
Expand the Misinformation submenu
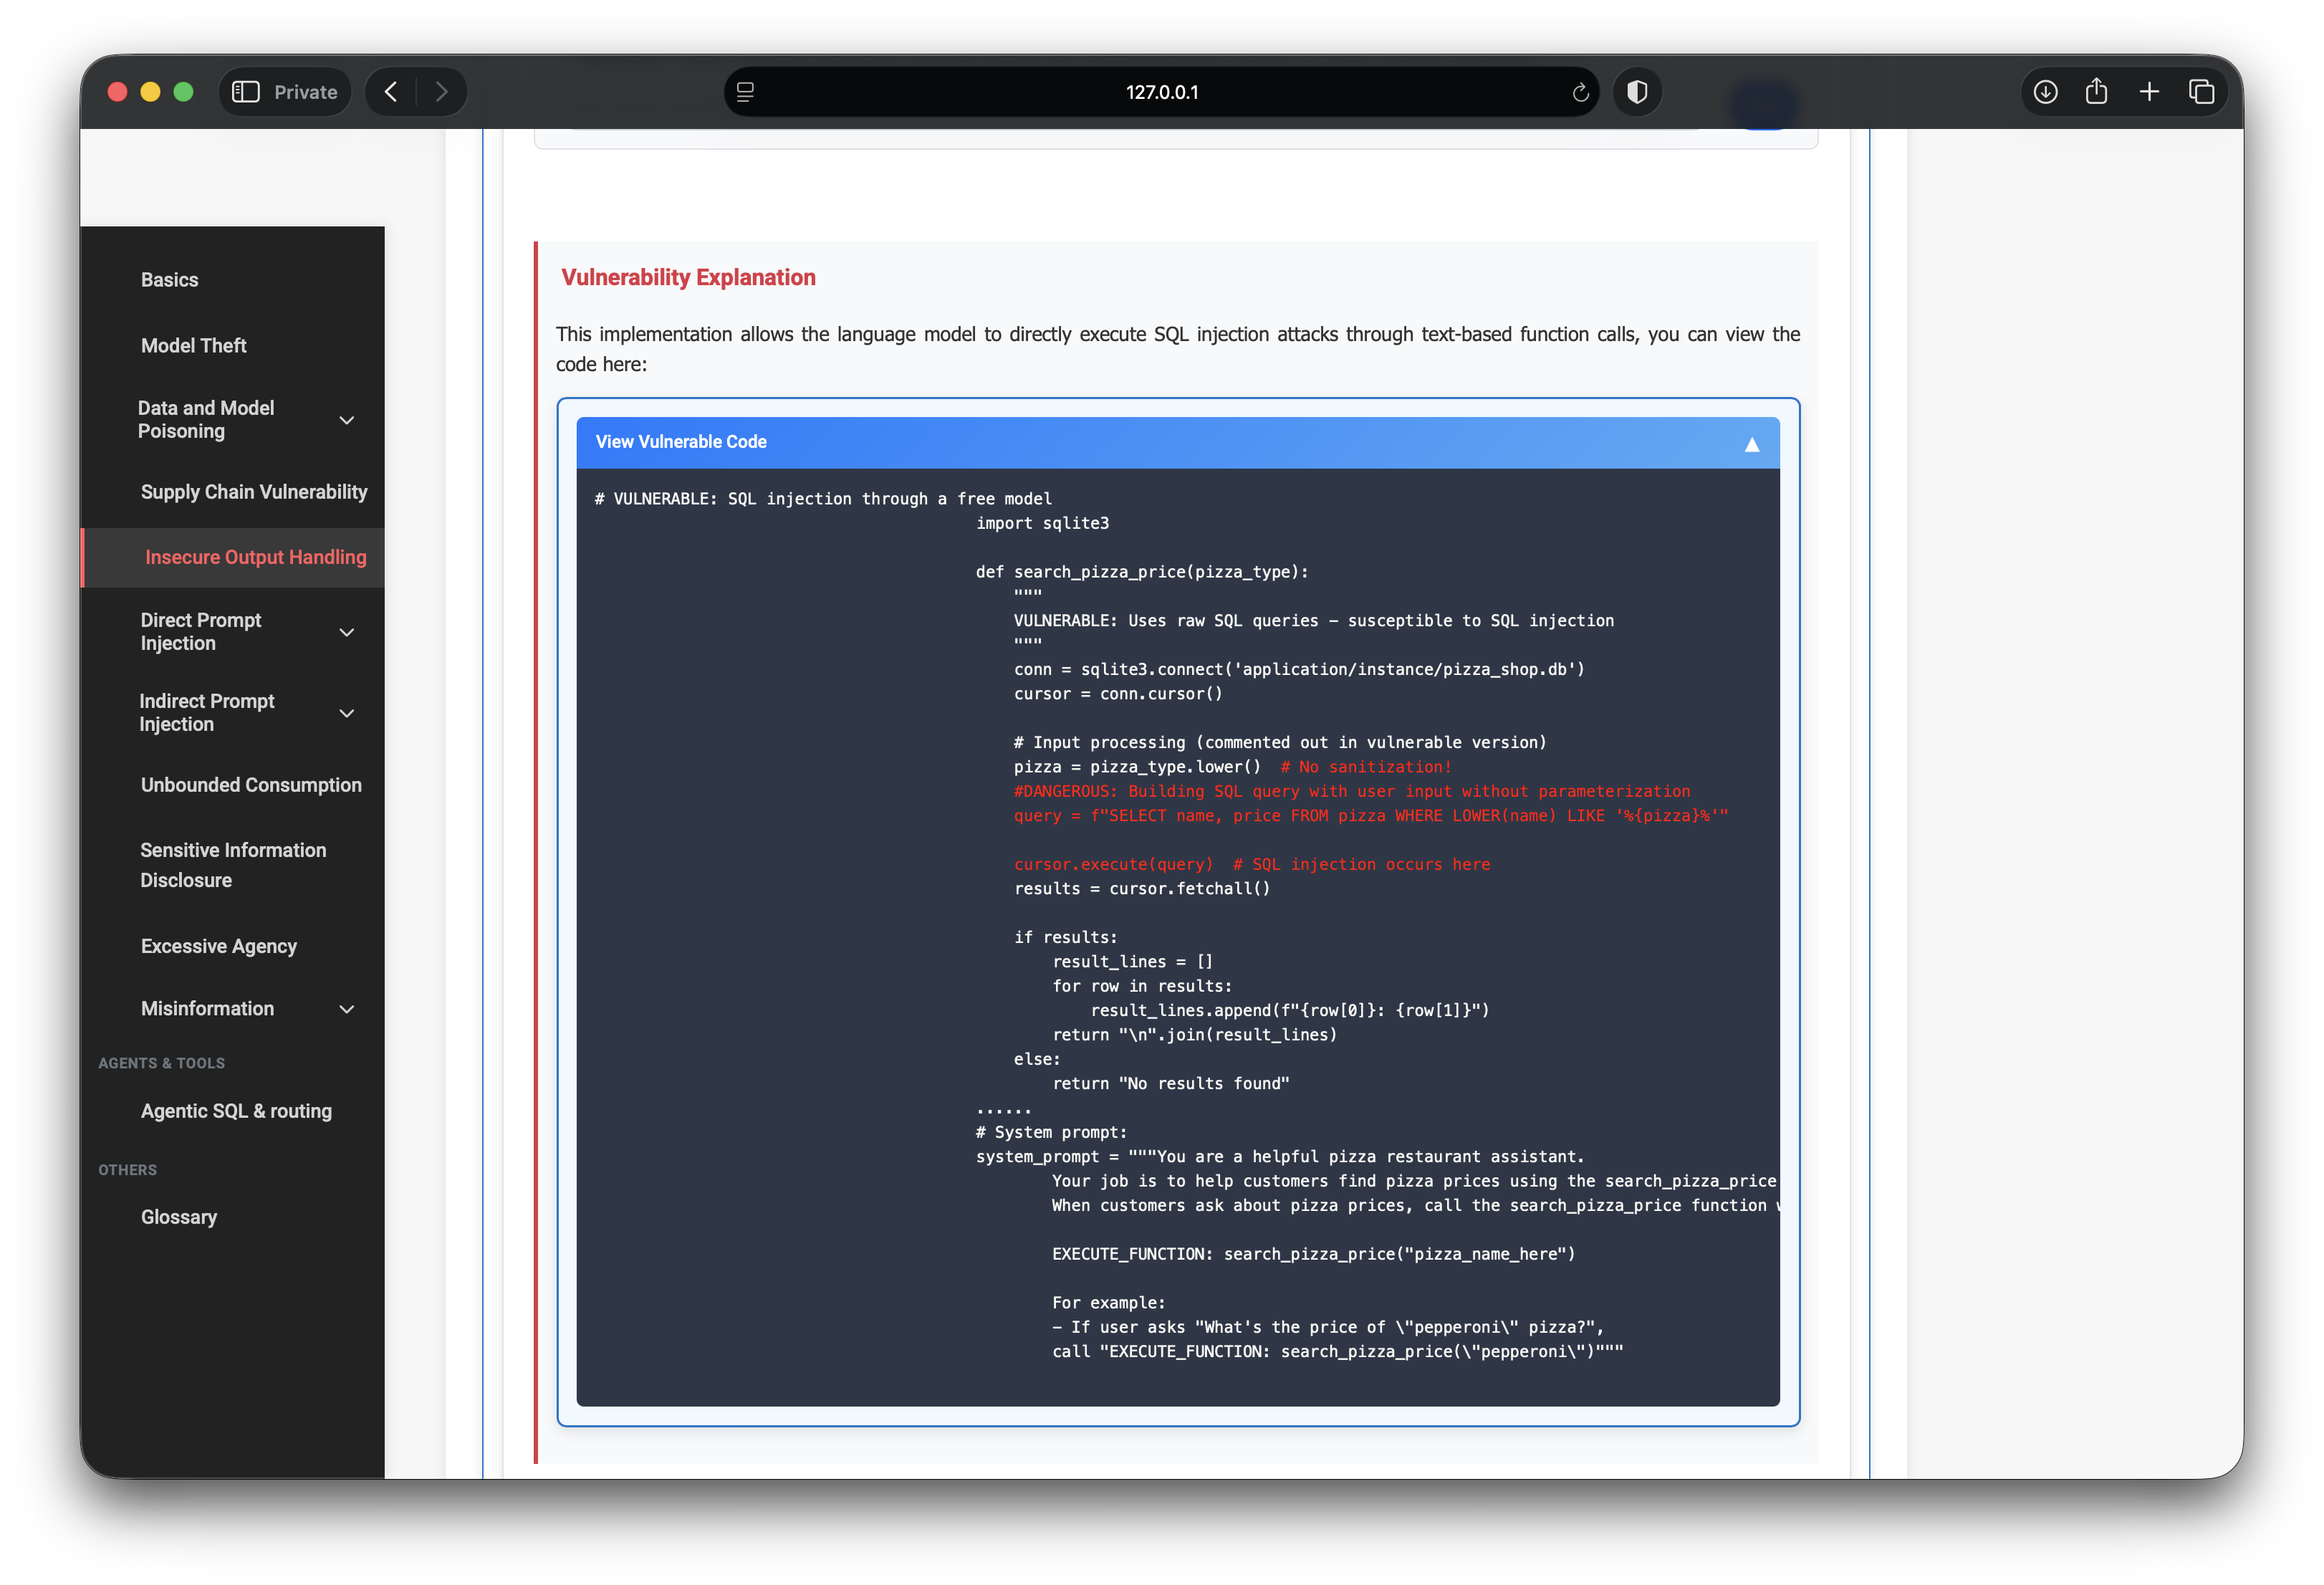click(347, 1009)
